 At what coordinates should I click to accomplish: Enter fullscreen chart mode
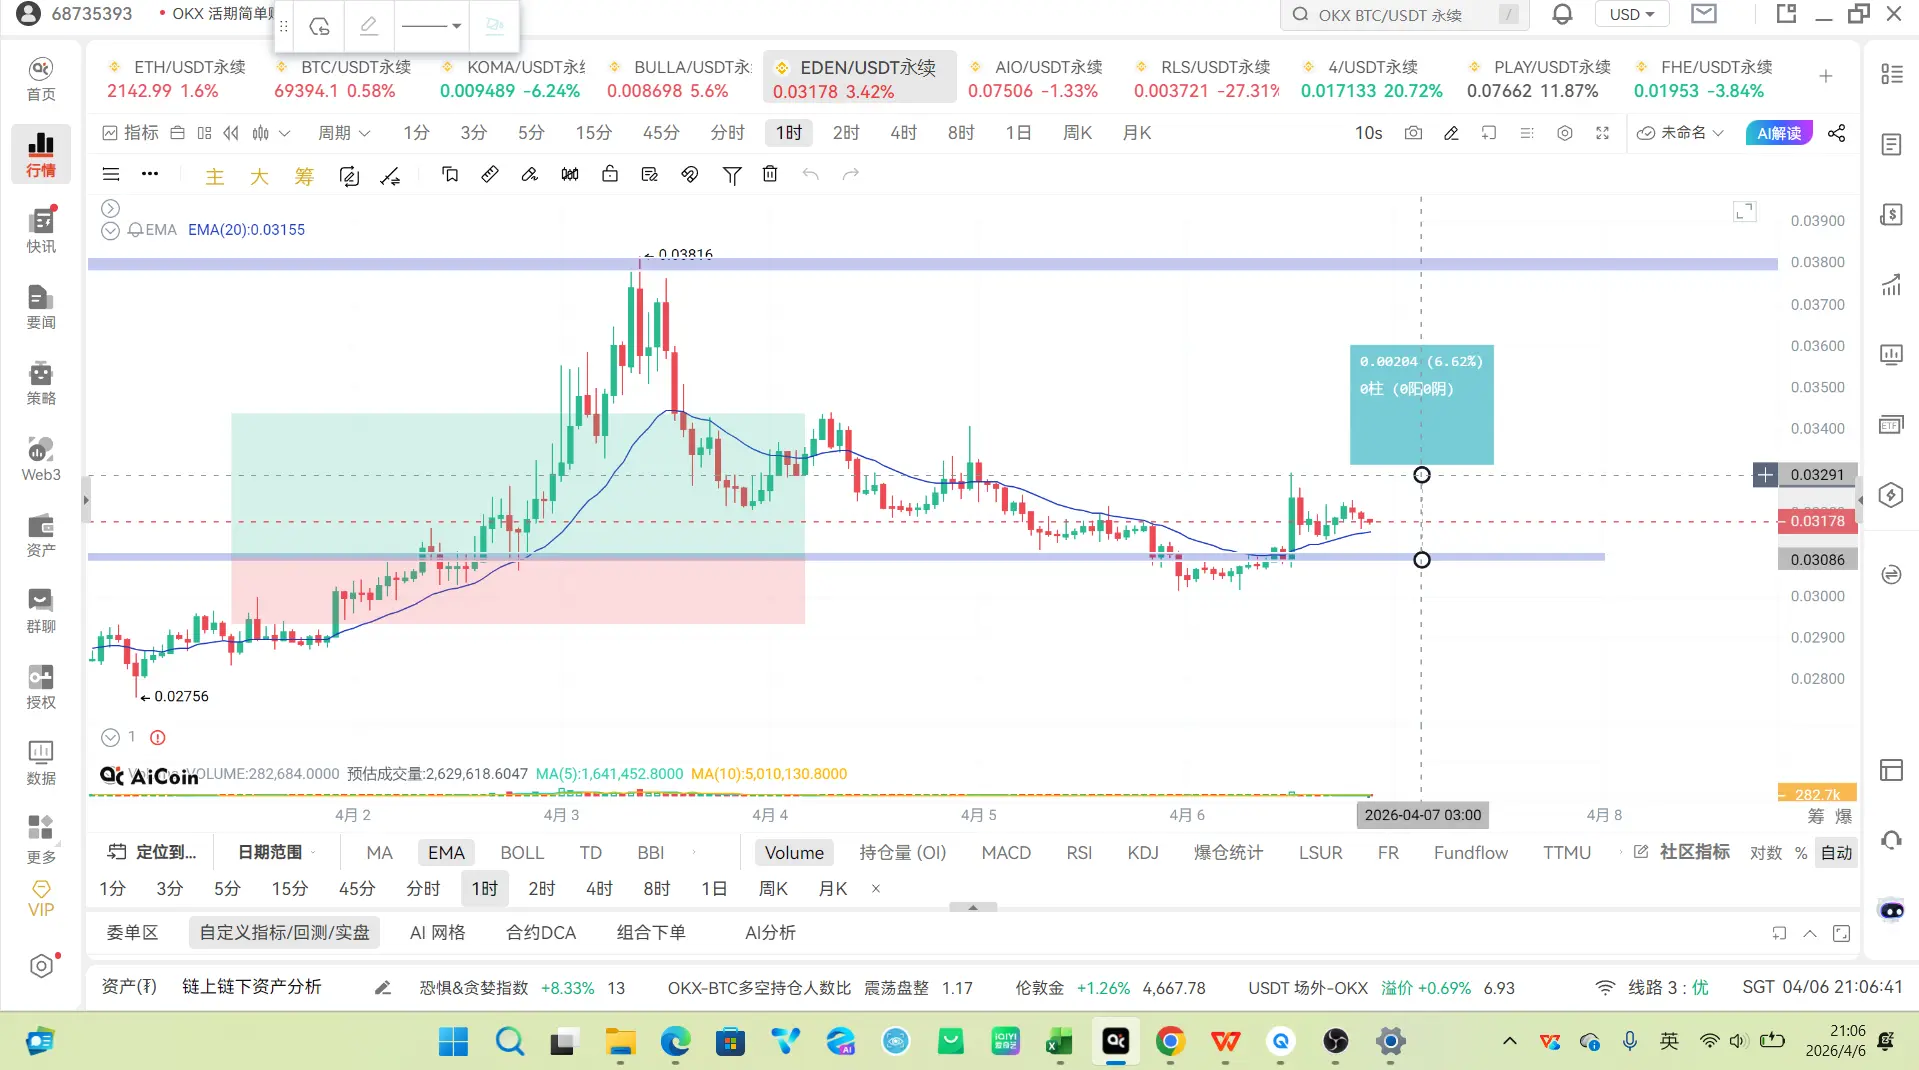click(x=1603, y=133)
